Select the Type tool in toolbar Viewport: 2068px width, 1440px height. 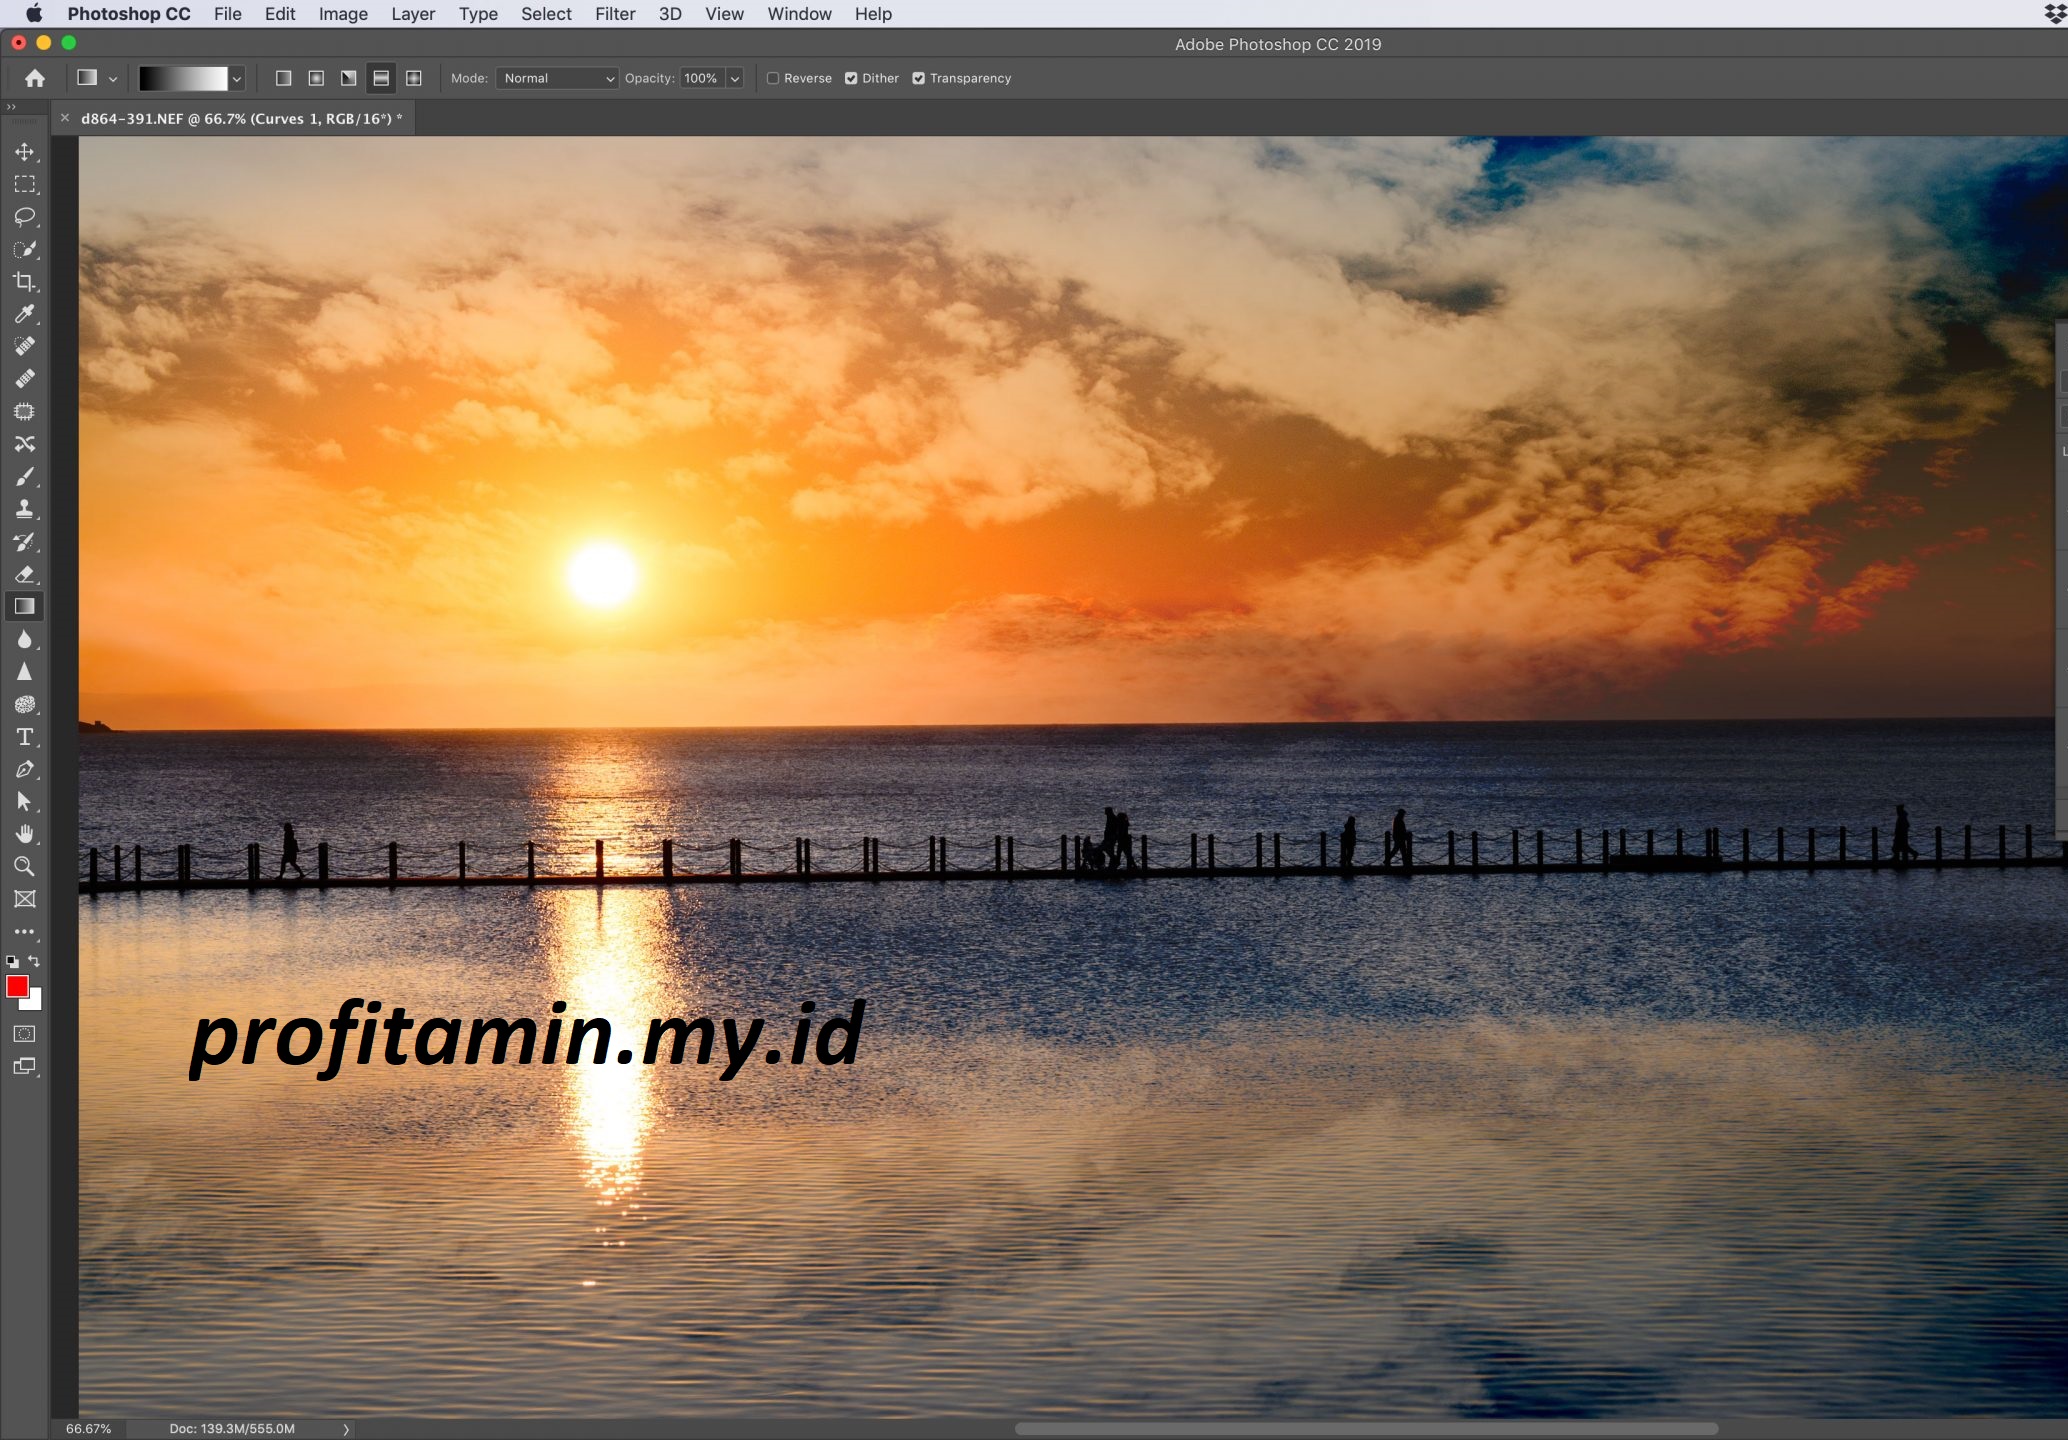click(24, 737)
